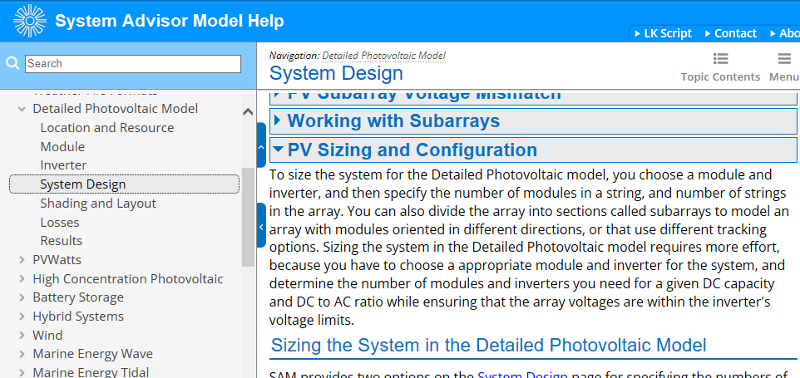Click the left-arrow blue tab to hide sidebar
This screenshot has height=378, width=800.
(261, 226)
